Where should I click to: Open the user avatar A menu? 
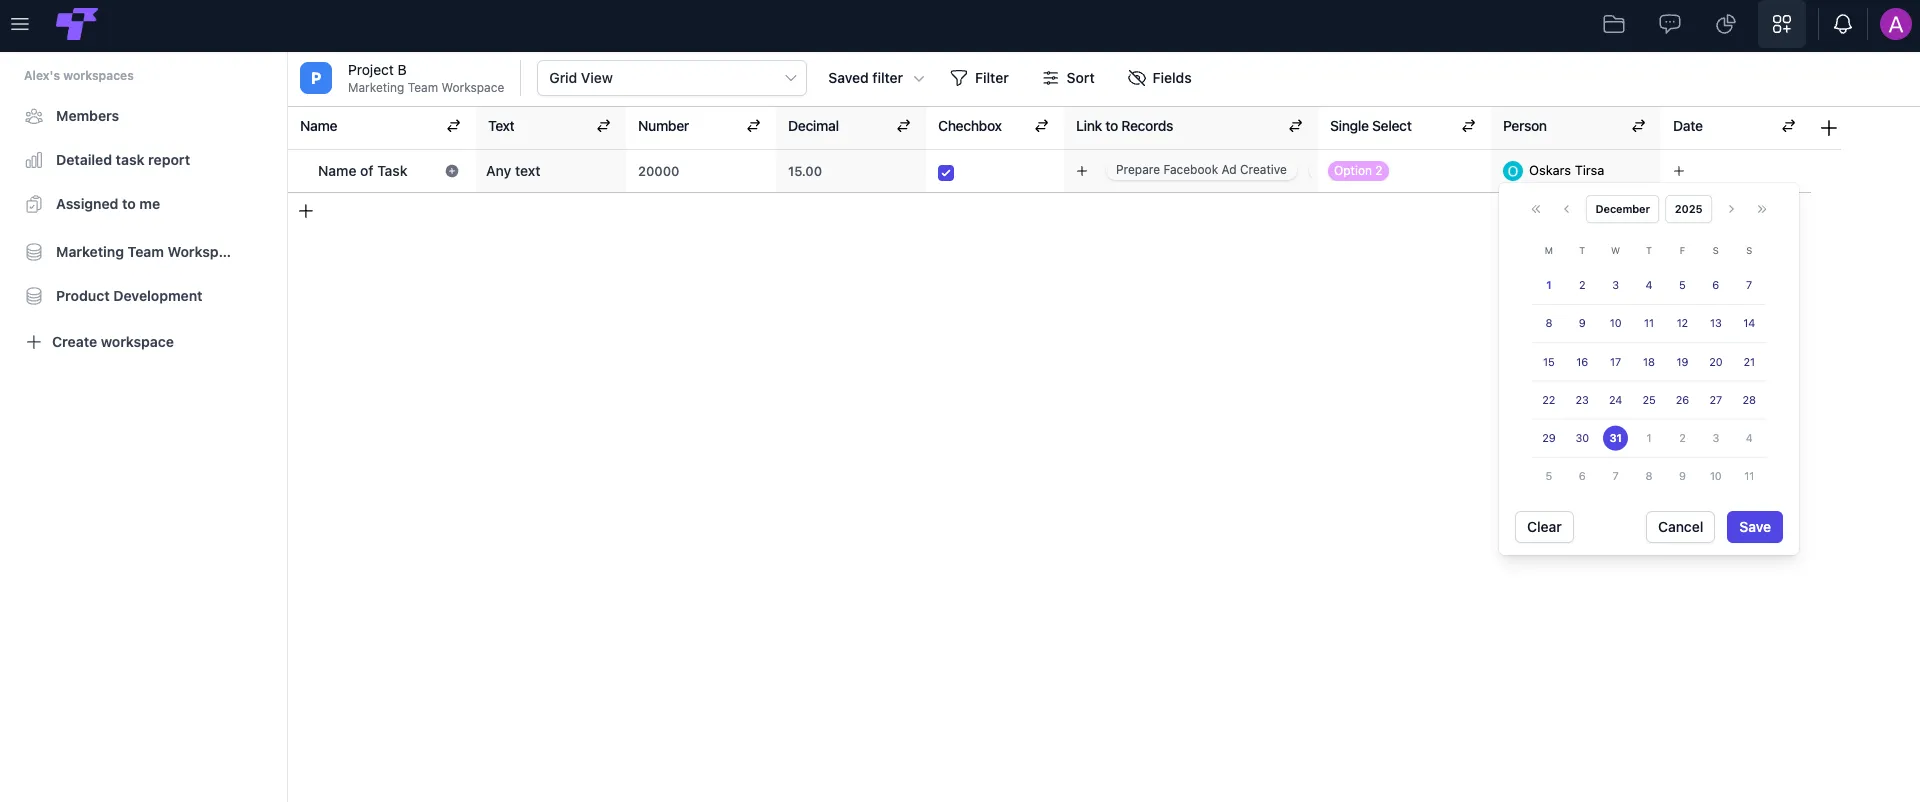coord(1896,24)
